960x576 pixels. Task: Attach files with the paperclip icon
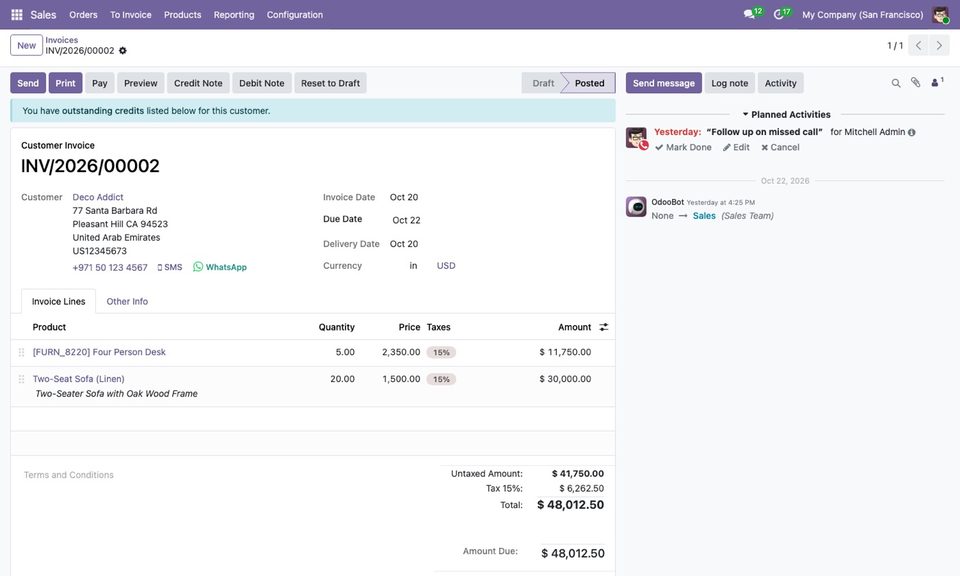915,83
